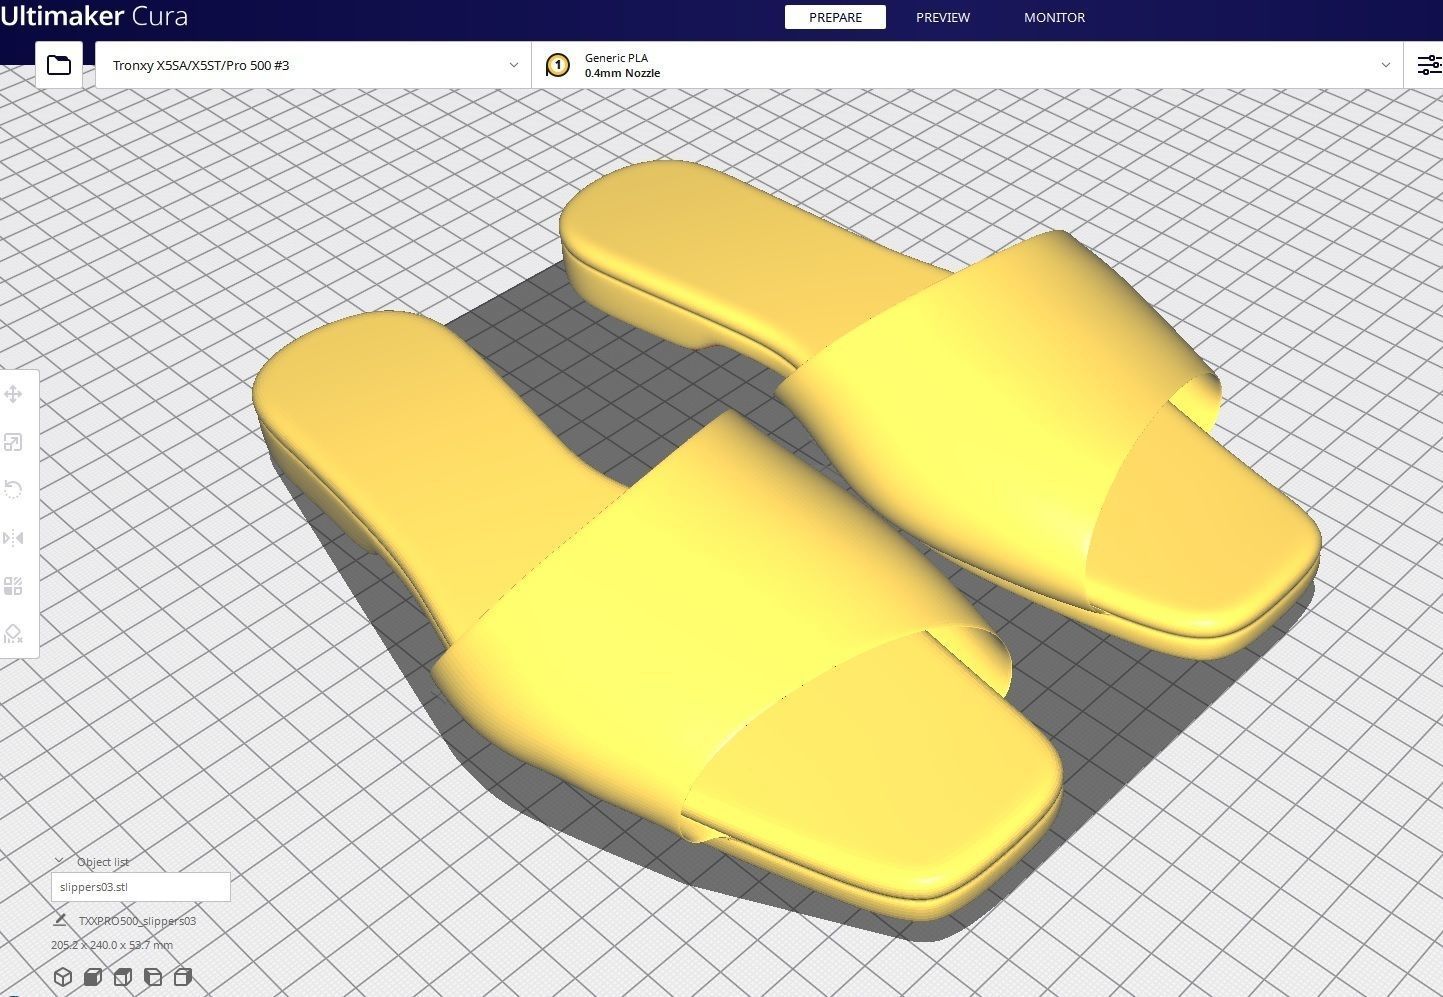Switch to the PREVIEW tab

pyautogui.click(x=941, y=17)
